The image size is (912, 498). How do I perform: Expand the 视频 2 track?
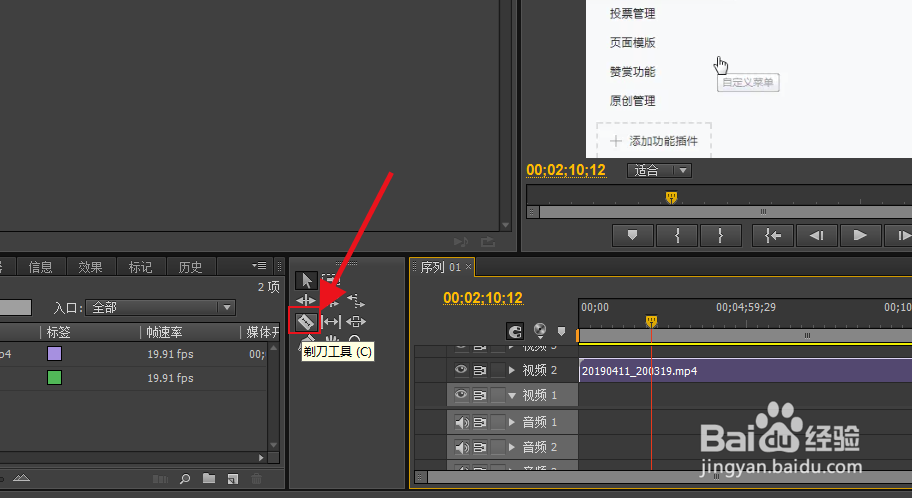coord(512,370)
